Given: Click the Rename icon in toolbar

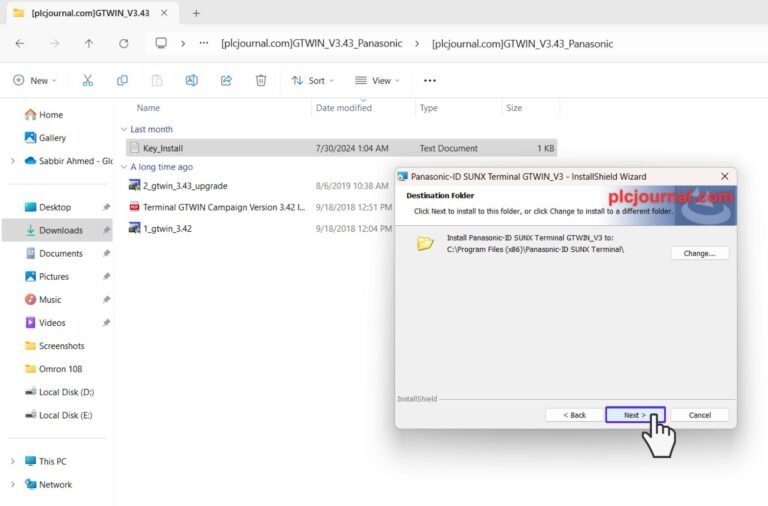Looking at the screenshot, I should (x=192, y=80).
